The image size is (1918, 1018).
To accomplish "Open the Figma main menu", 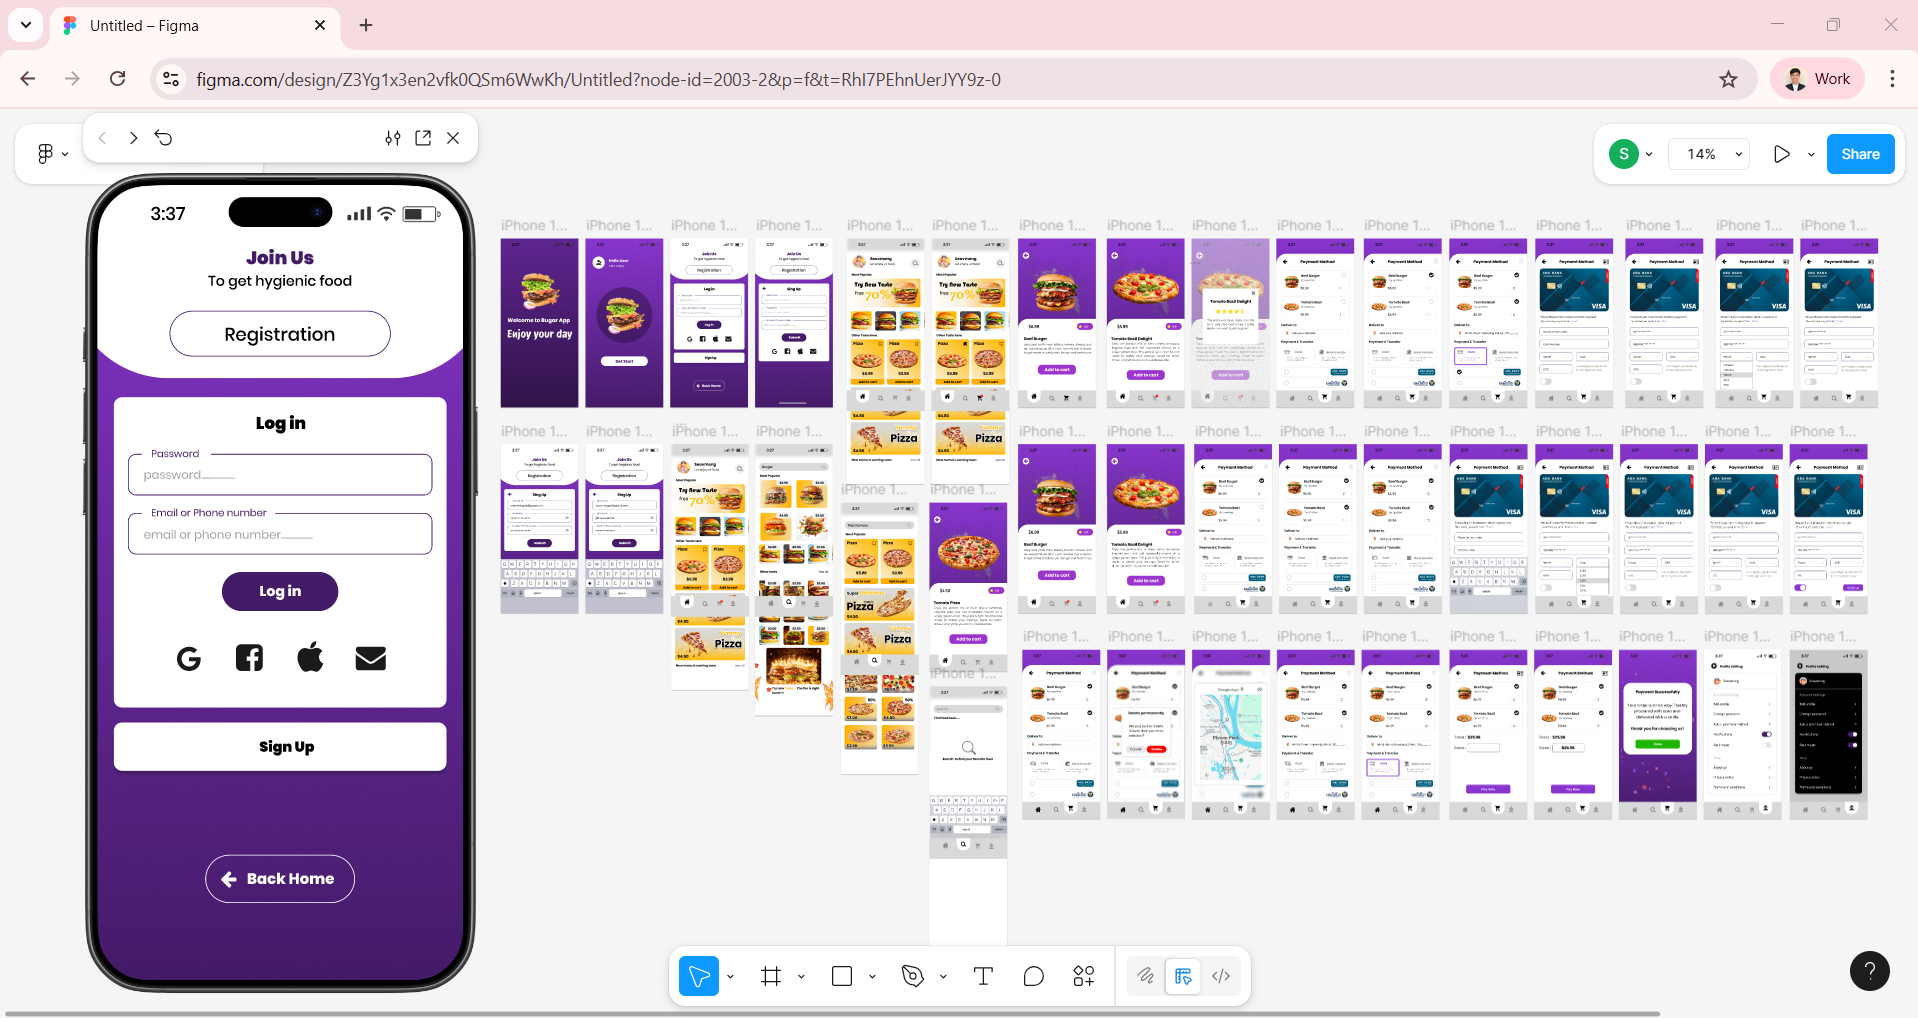I will pos(52,154).
